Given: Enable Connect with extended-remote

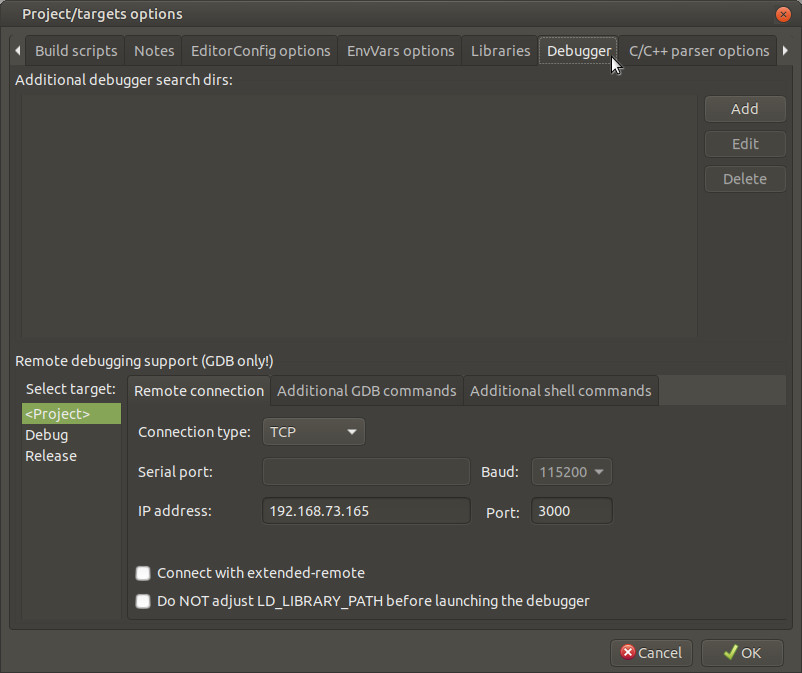Looking at the screenshot, I should (144, 573).
